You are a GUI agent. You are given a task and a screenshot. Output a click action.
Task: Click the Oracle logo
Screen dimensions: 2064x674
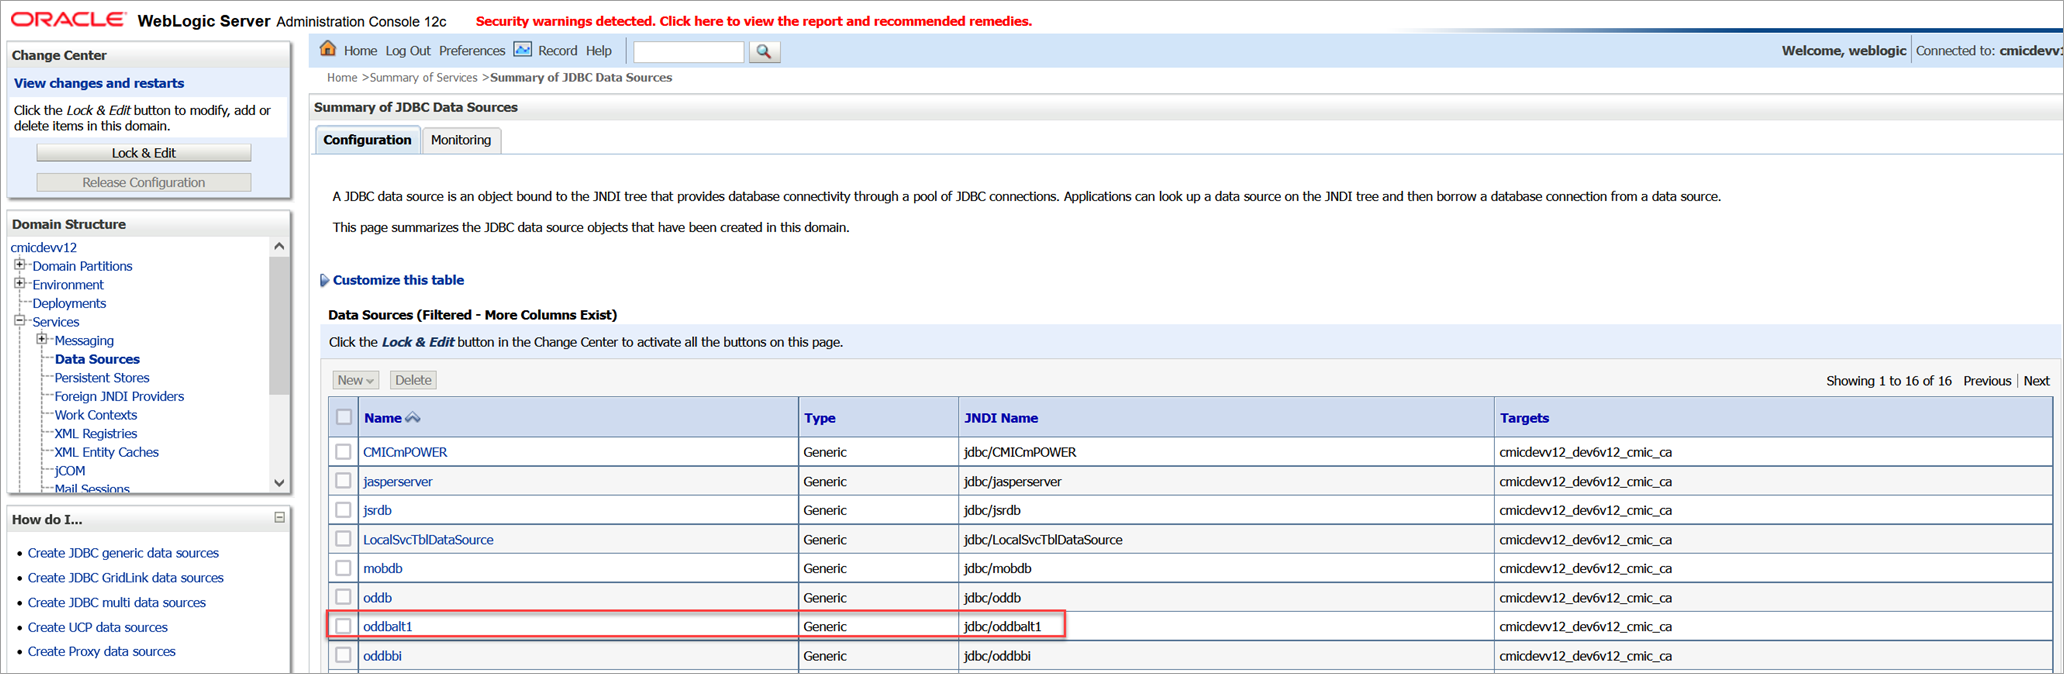[68, 20]
